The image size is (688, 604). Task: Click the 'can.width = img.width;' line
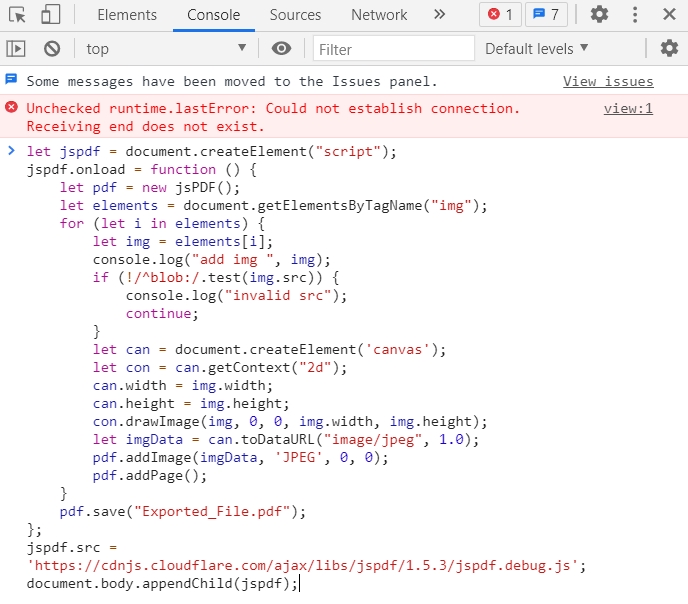(183, 386)
